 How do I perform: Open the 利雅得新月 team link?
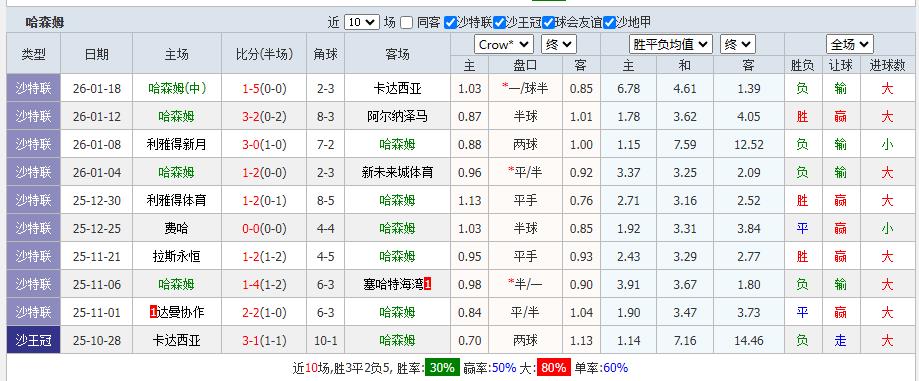pos(176,144)
